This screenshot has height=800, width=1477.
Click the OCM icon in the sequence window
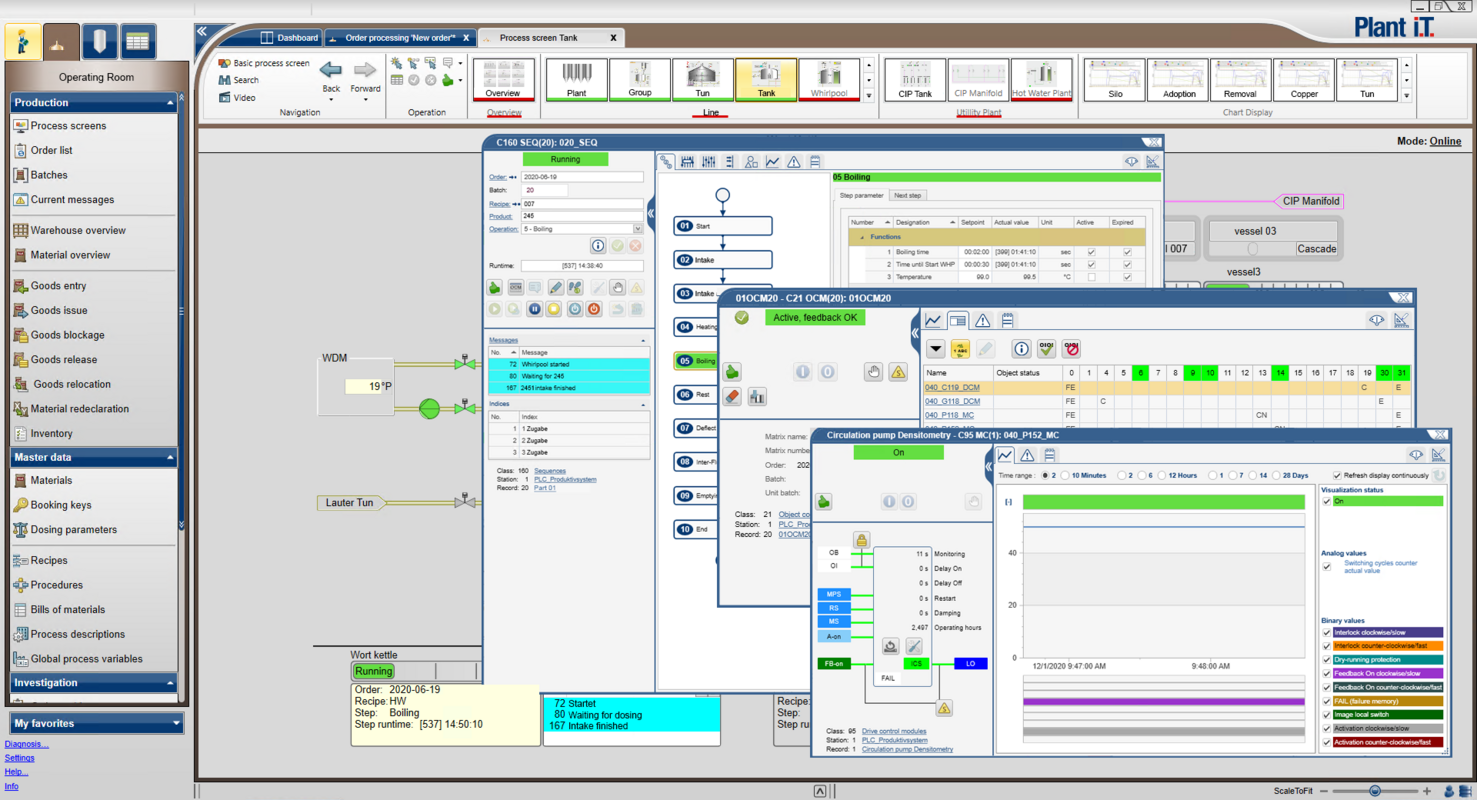pos(516,288)
